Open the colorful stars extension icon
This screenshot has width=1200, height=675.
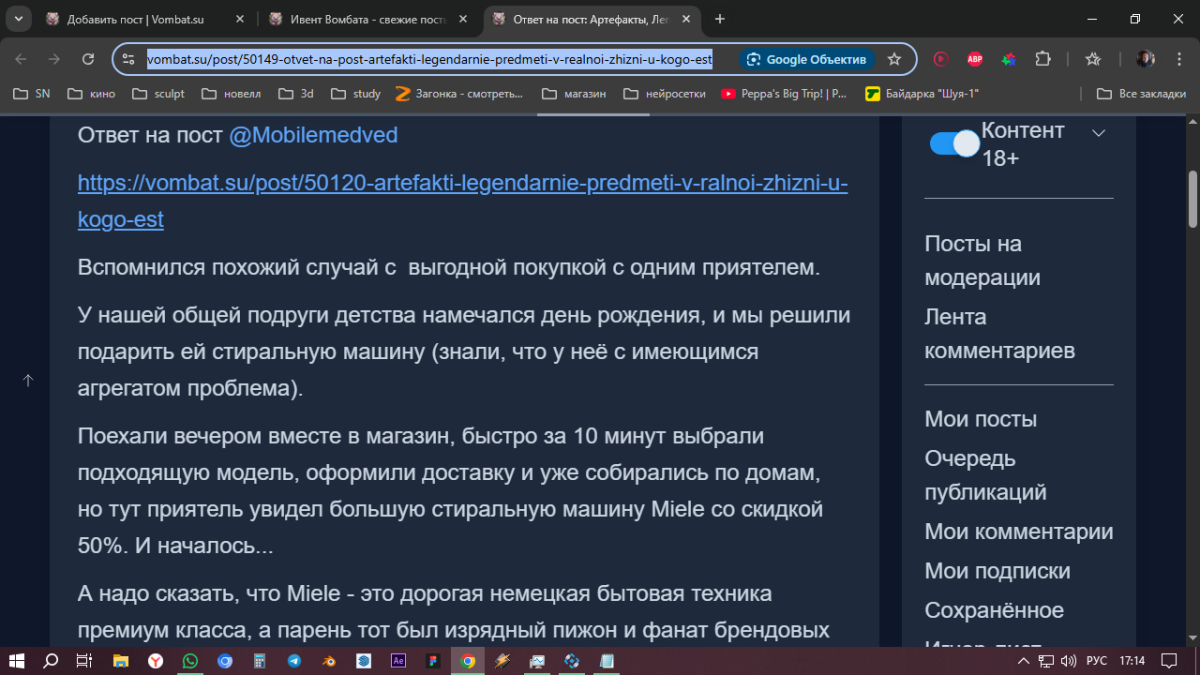click(1009, 59)
